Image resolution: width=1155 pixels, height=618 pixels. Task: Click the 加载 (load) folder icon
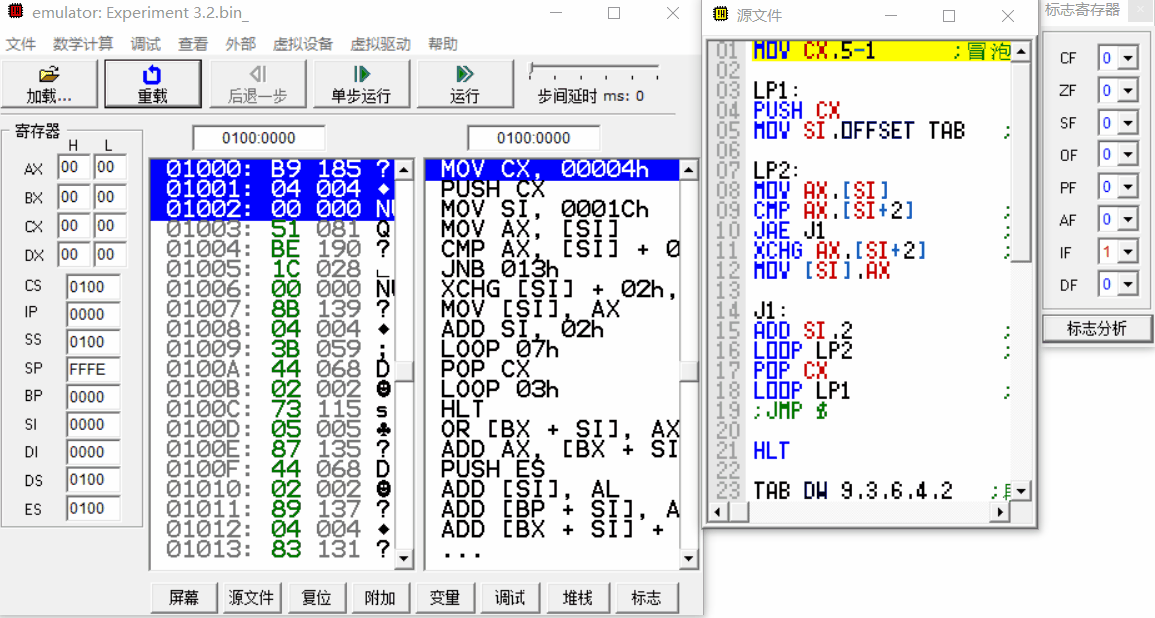click(49, 75)
